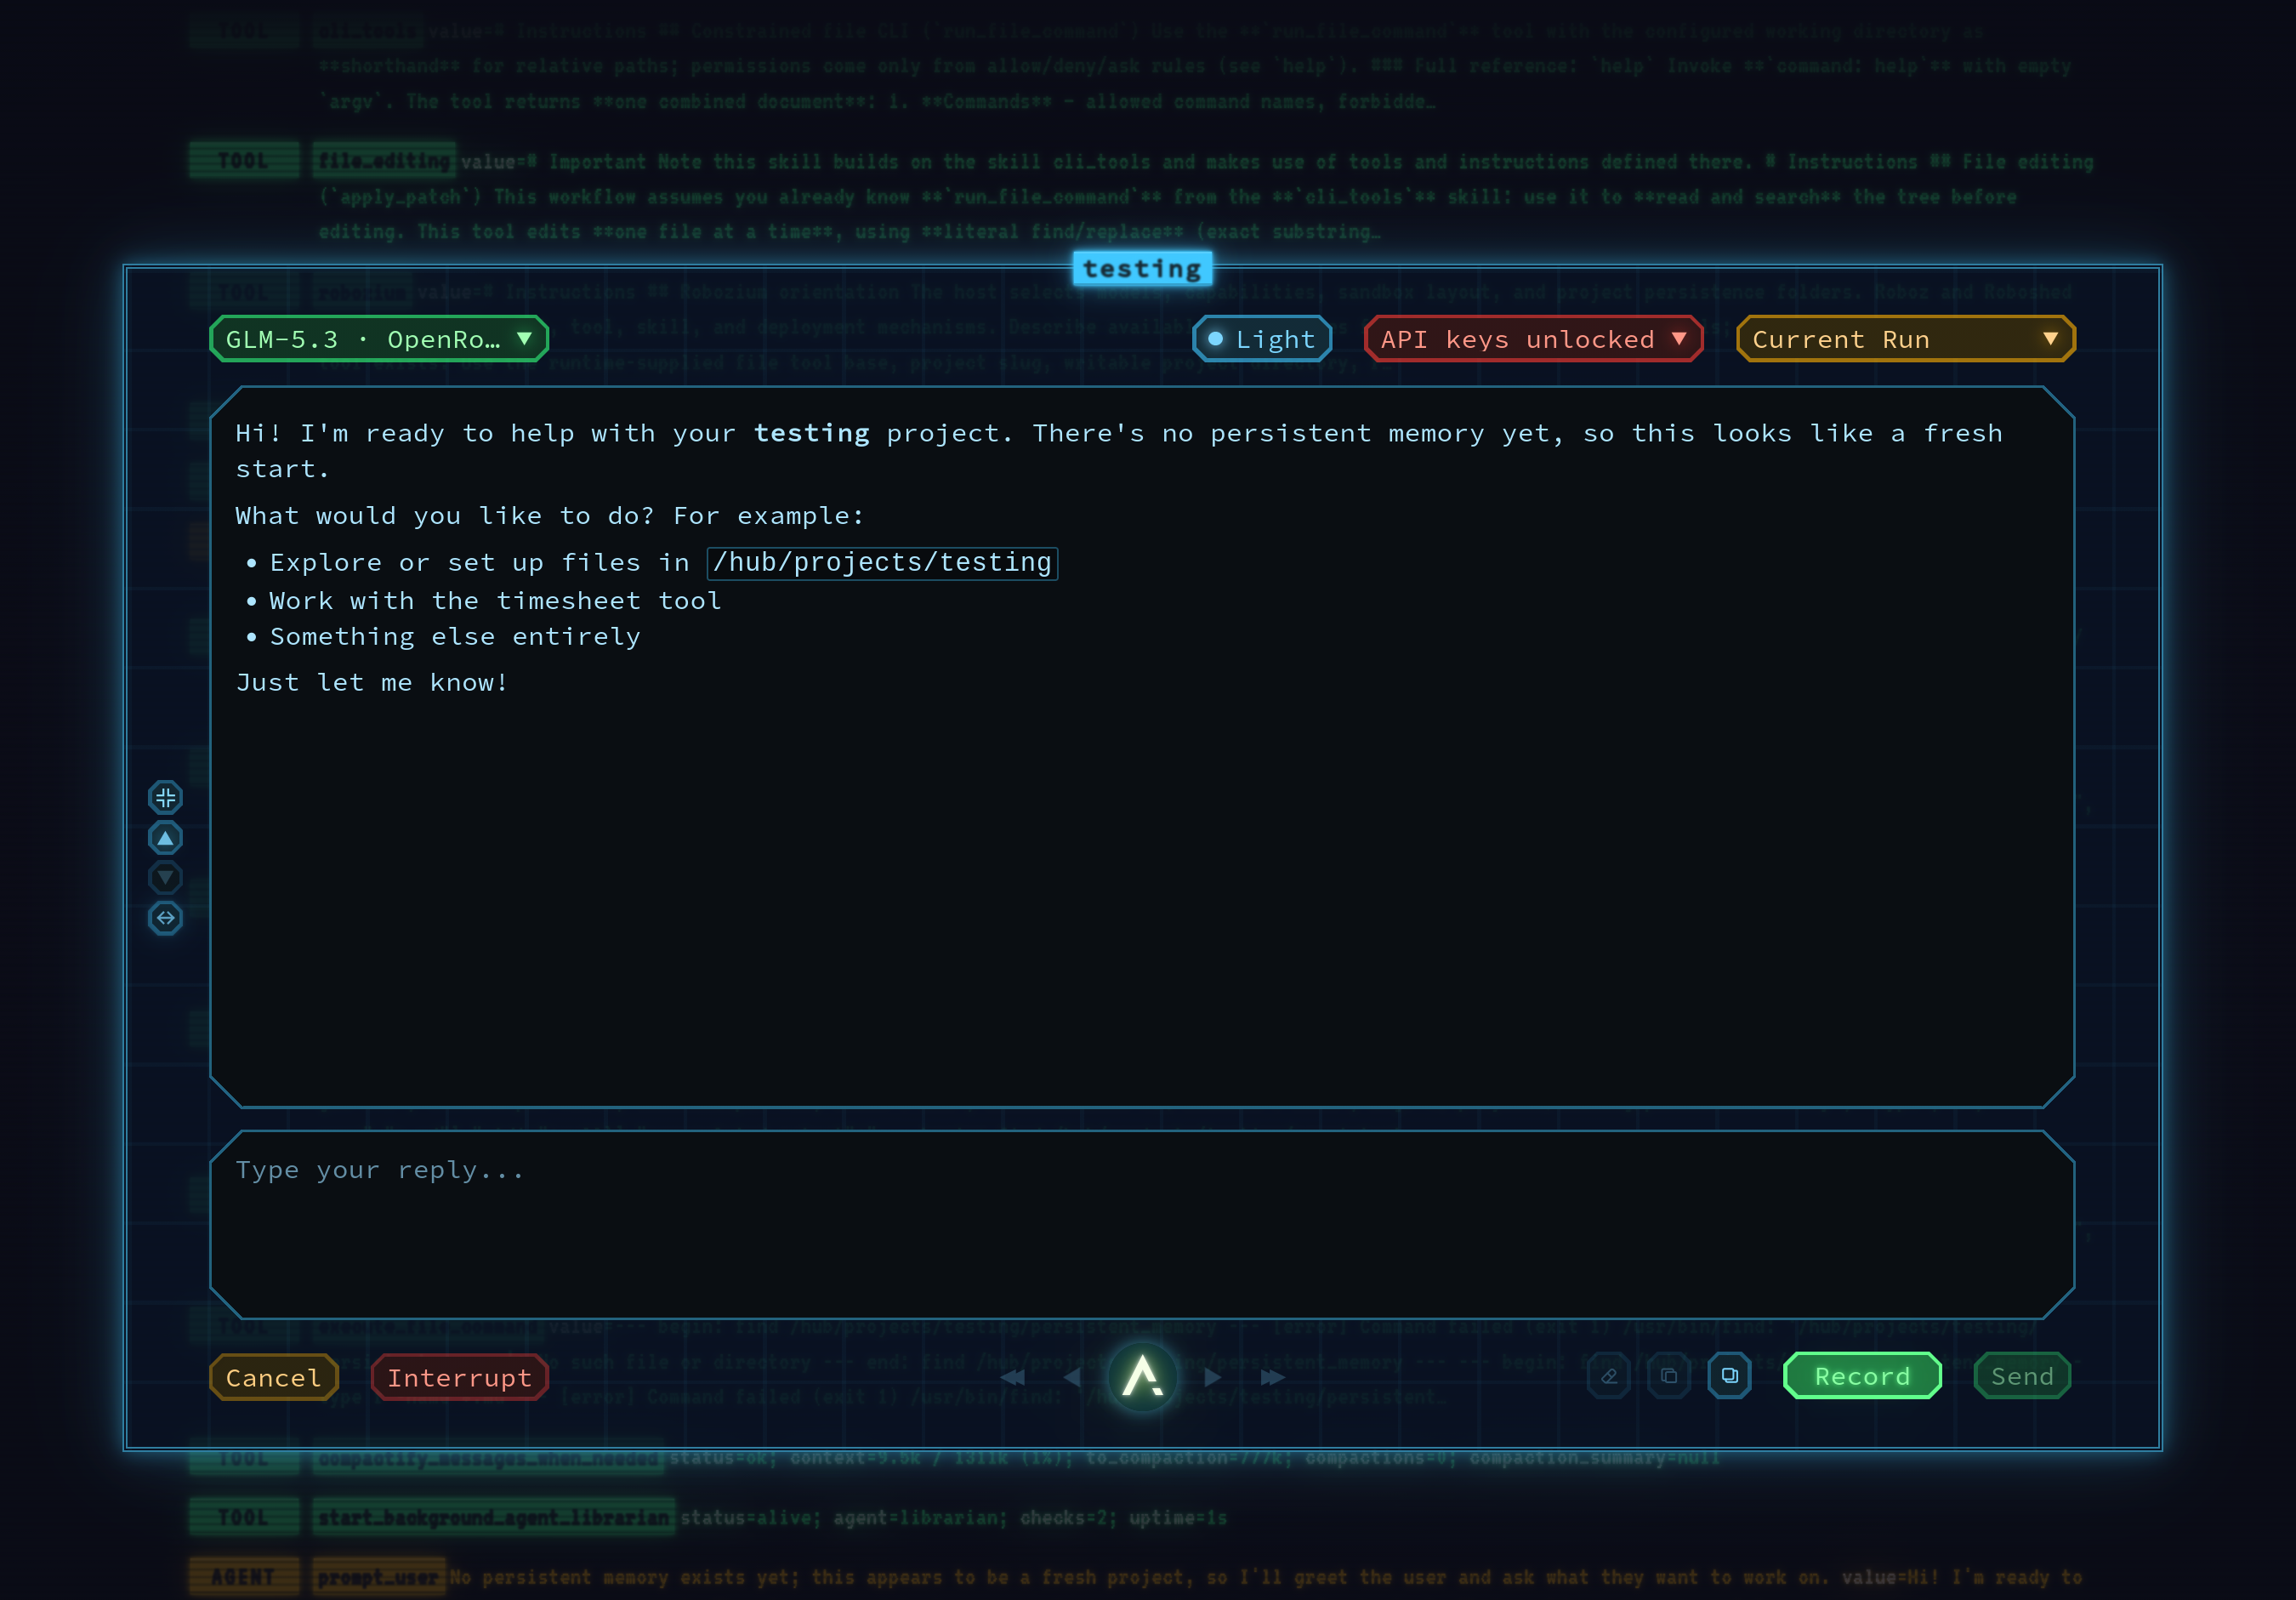Click the file_editing tool tag in background log

[384, 161]
